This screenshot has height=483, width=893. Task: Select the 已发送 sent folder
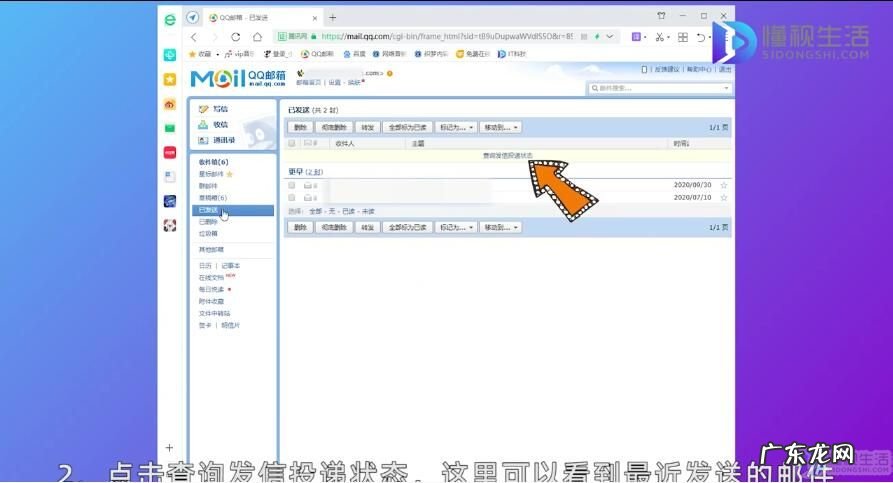[233, 210]
